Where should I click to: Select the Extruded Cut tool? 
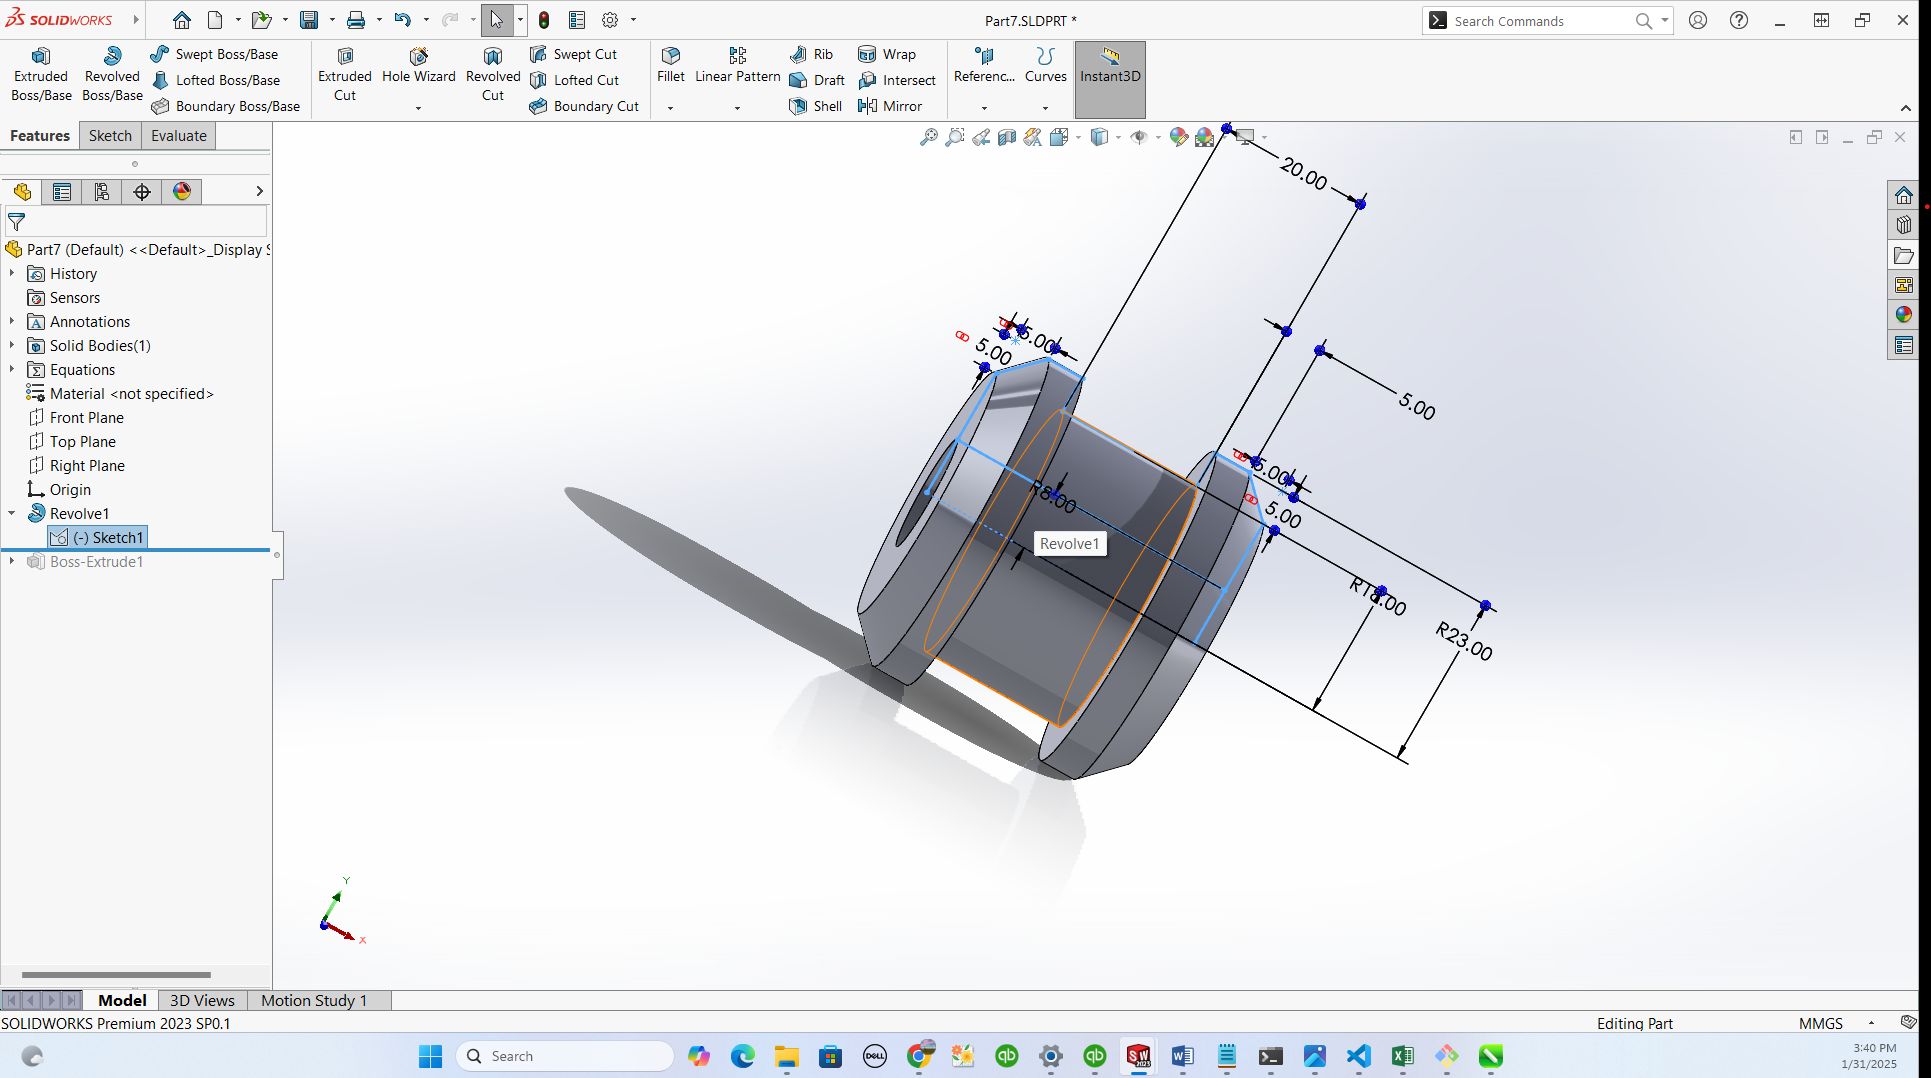point(345,75)
